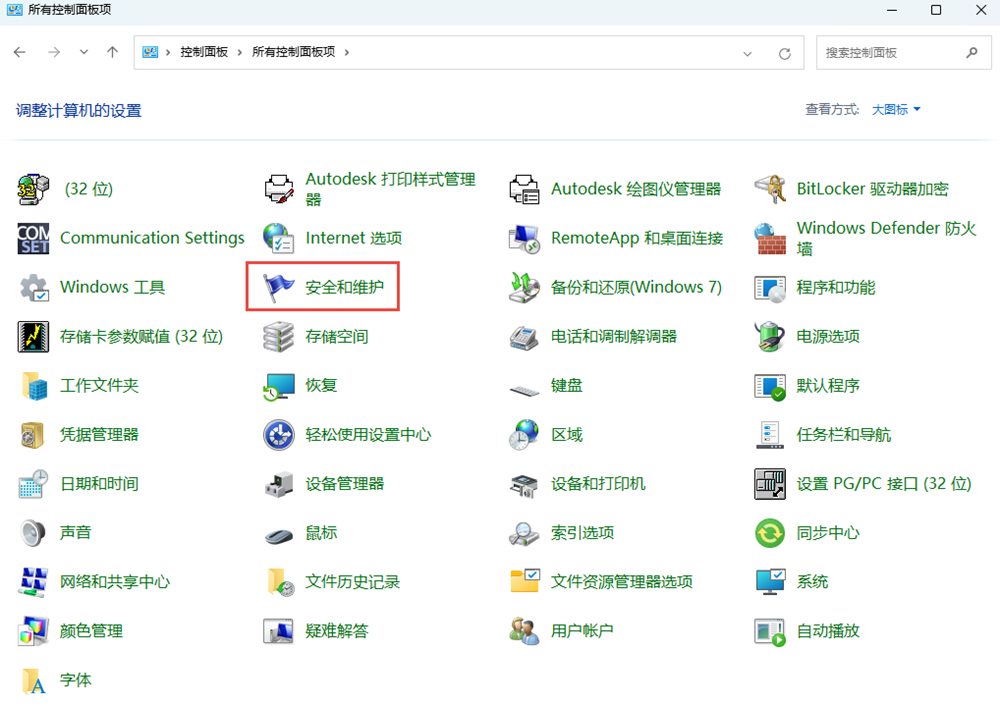Open the Windows 工具 gear icon
The image size is (1000, 706).
[x=33, y=287]
